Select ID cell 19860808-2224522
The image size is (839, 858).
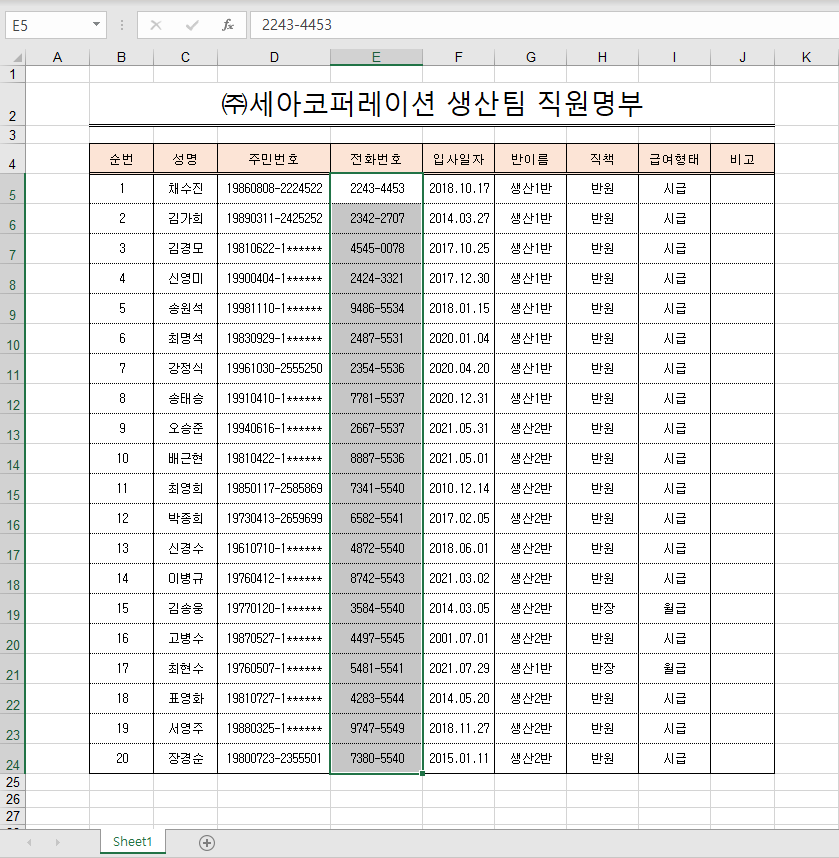(274, 189)
